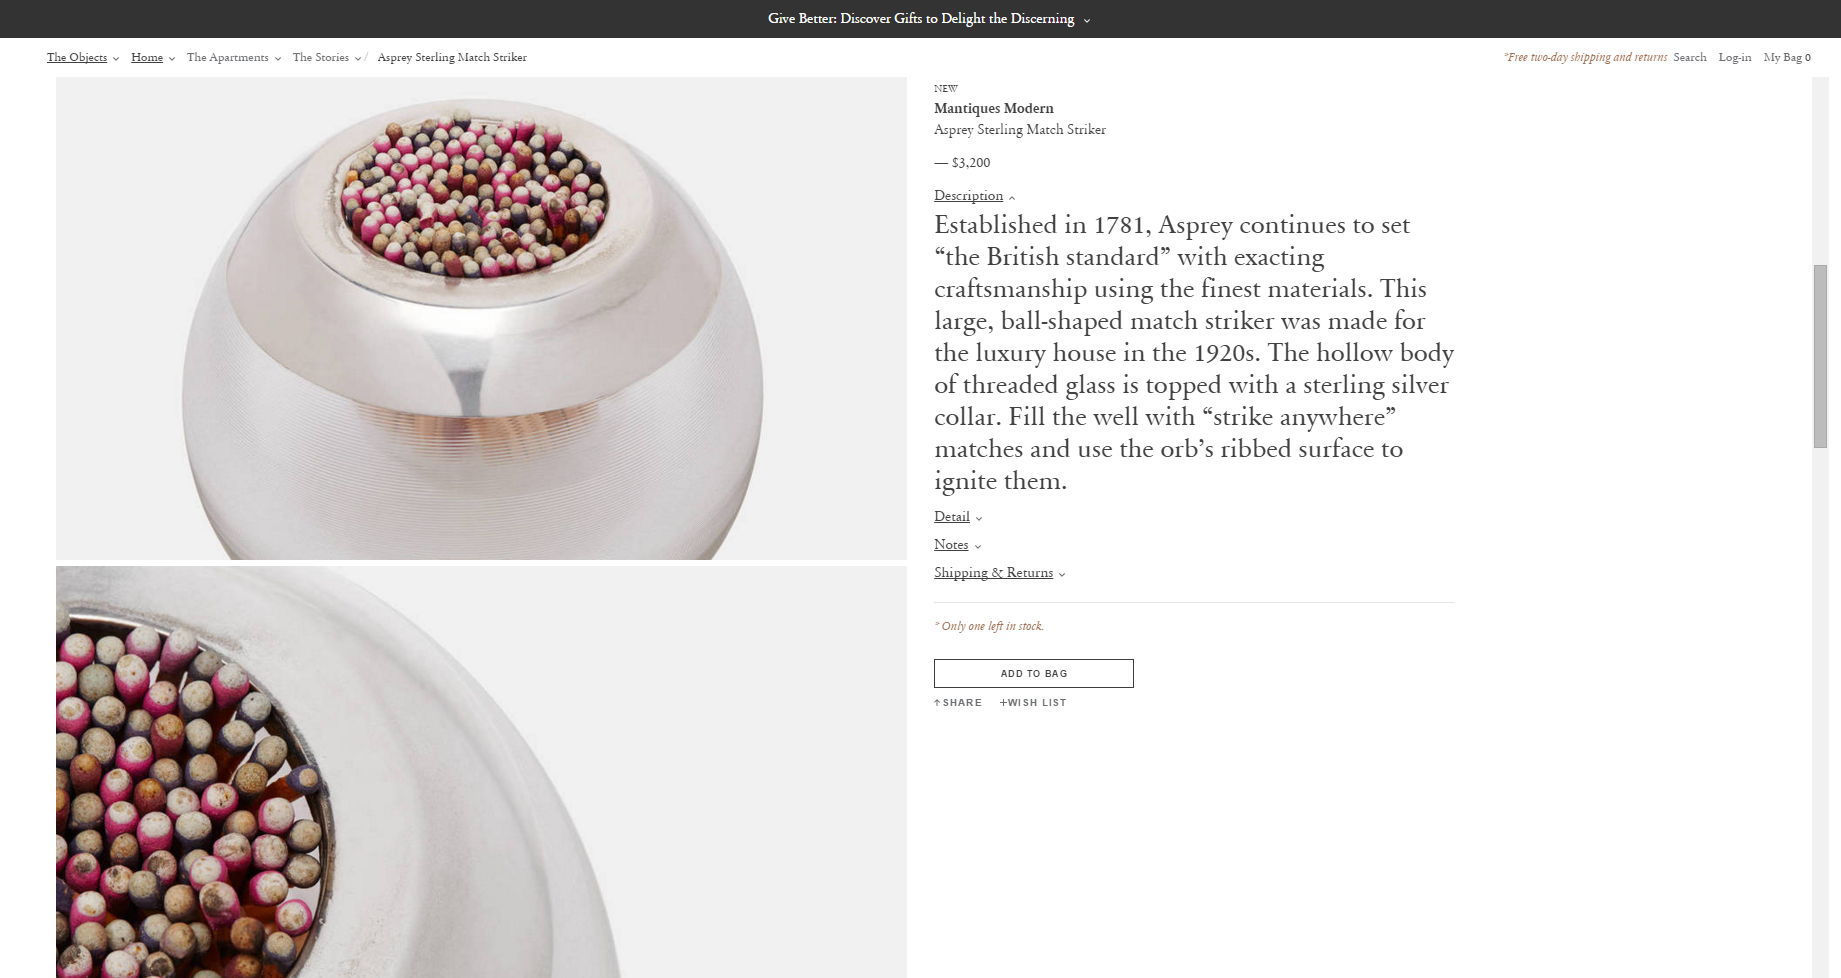Viewport: 1841px width, 978px height.
Task: Open the Home menu dropdown
Action: tap(147, 58)
